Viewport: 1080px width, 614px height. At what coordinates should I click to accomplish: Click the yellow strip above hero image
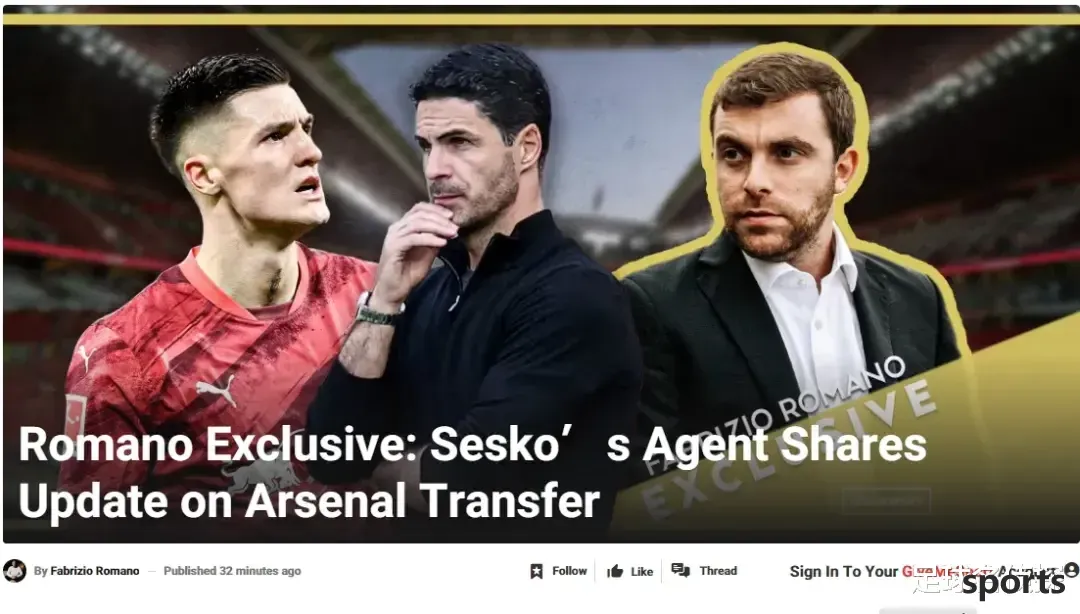[x=541, y=19]
